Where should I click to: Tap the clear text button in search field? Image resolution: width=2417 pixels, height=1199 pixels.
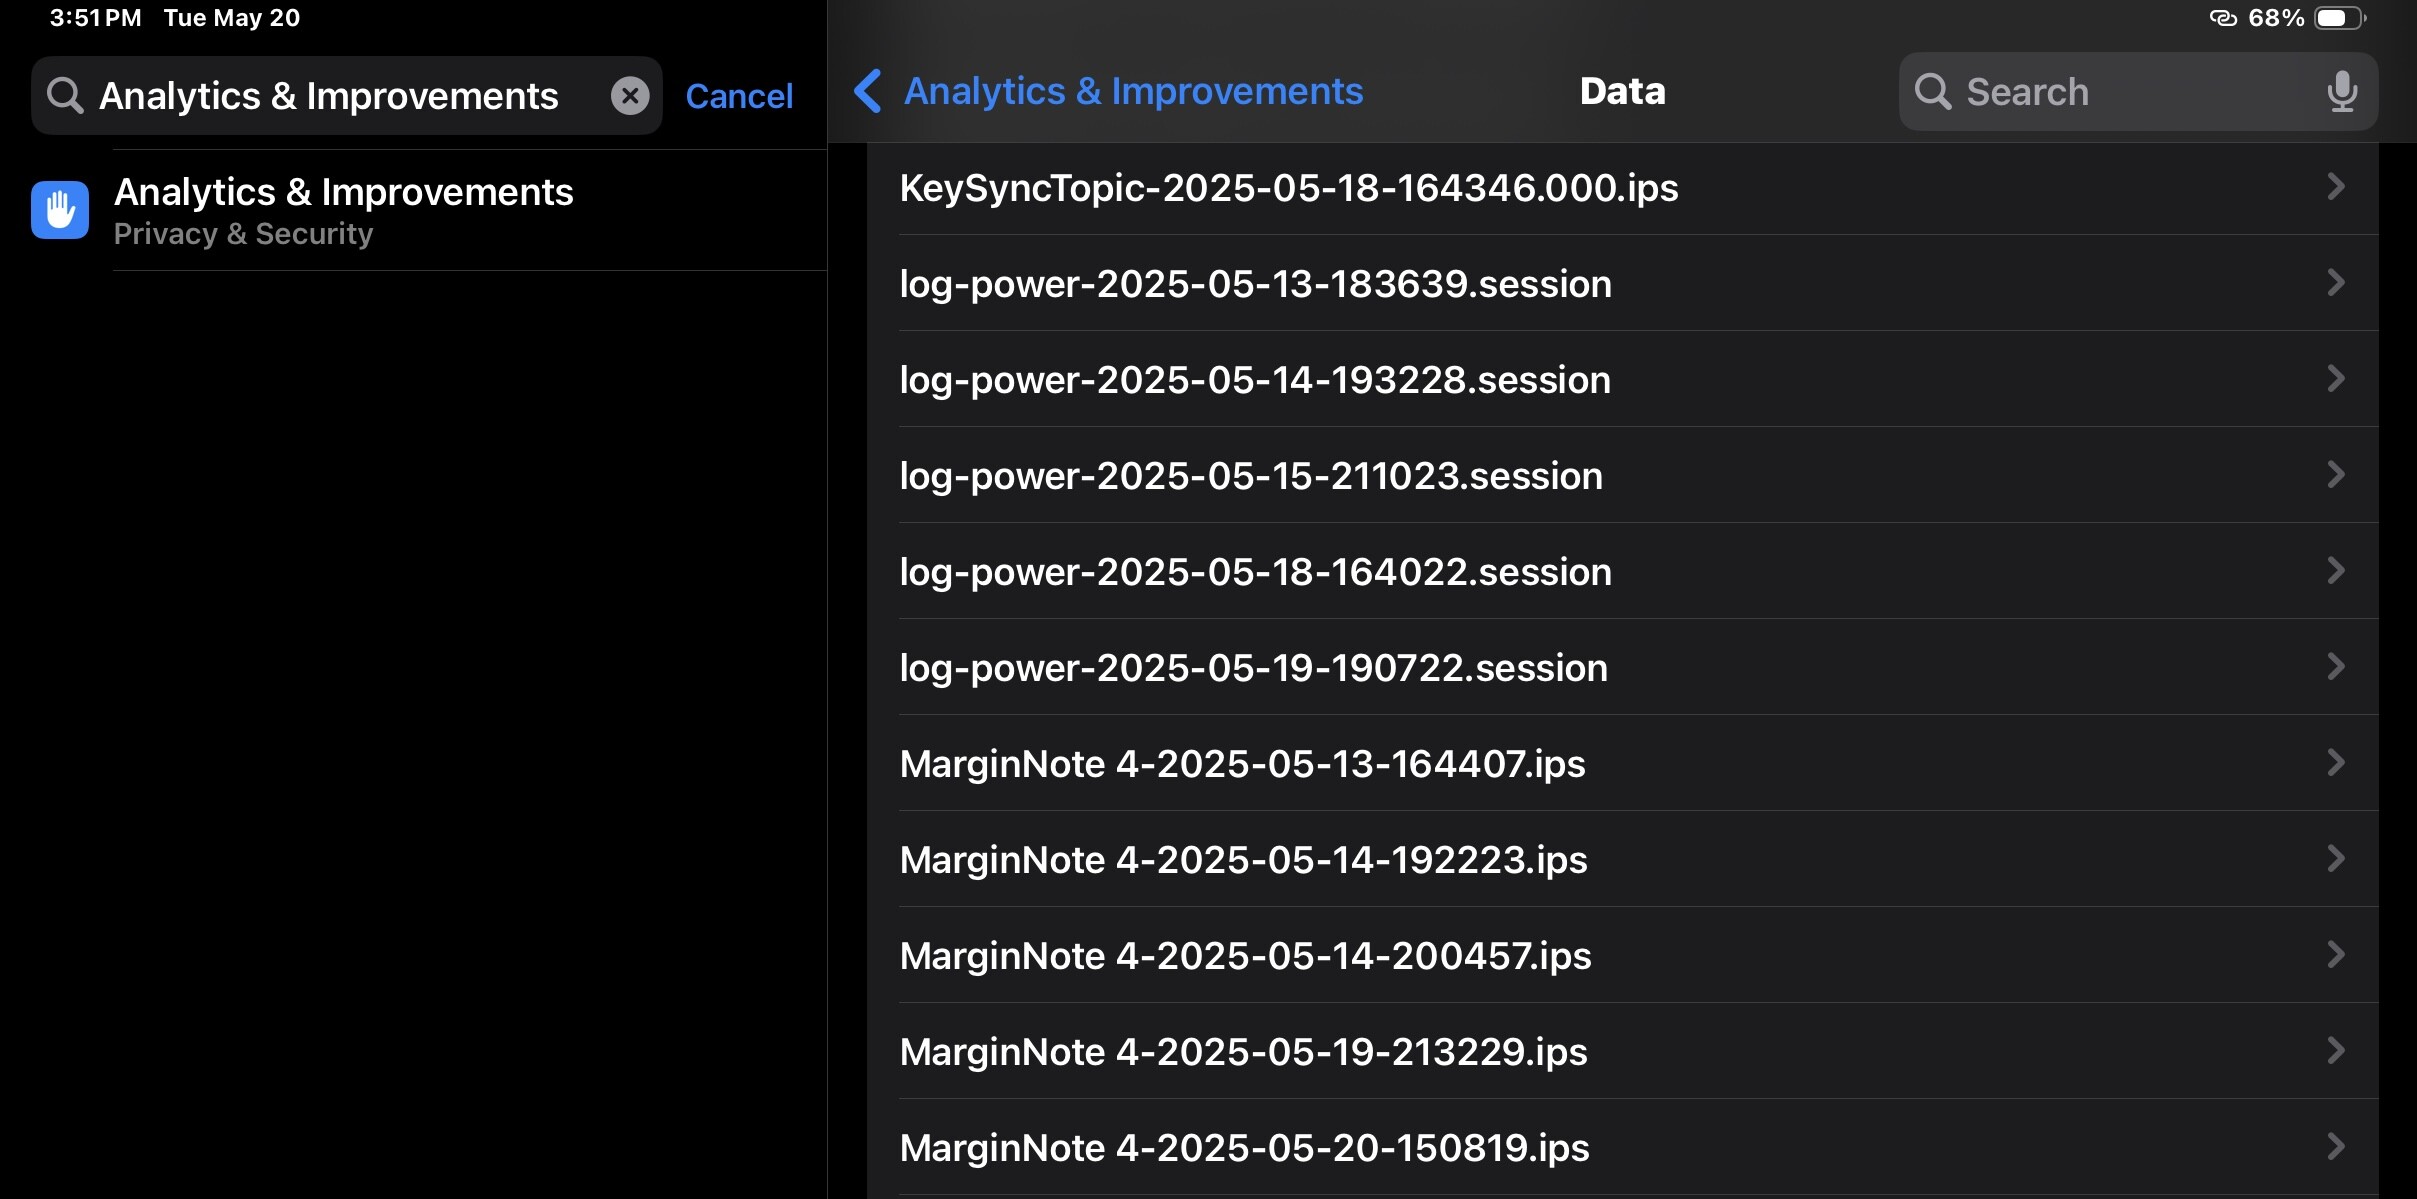(x=630, y=96)
